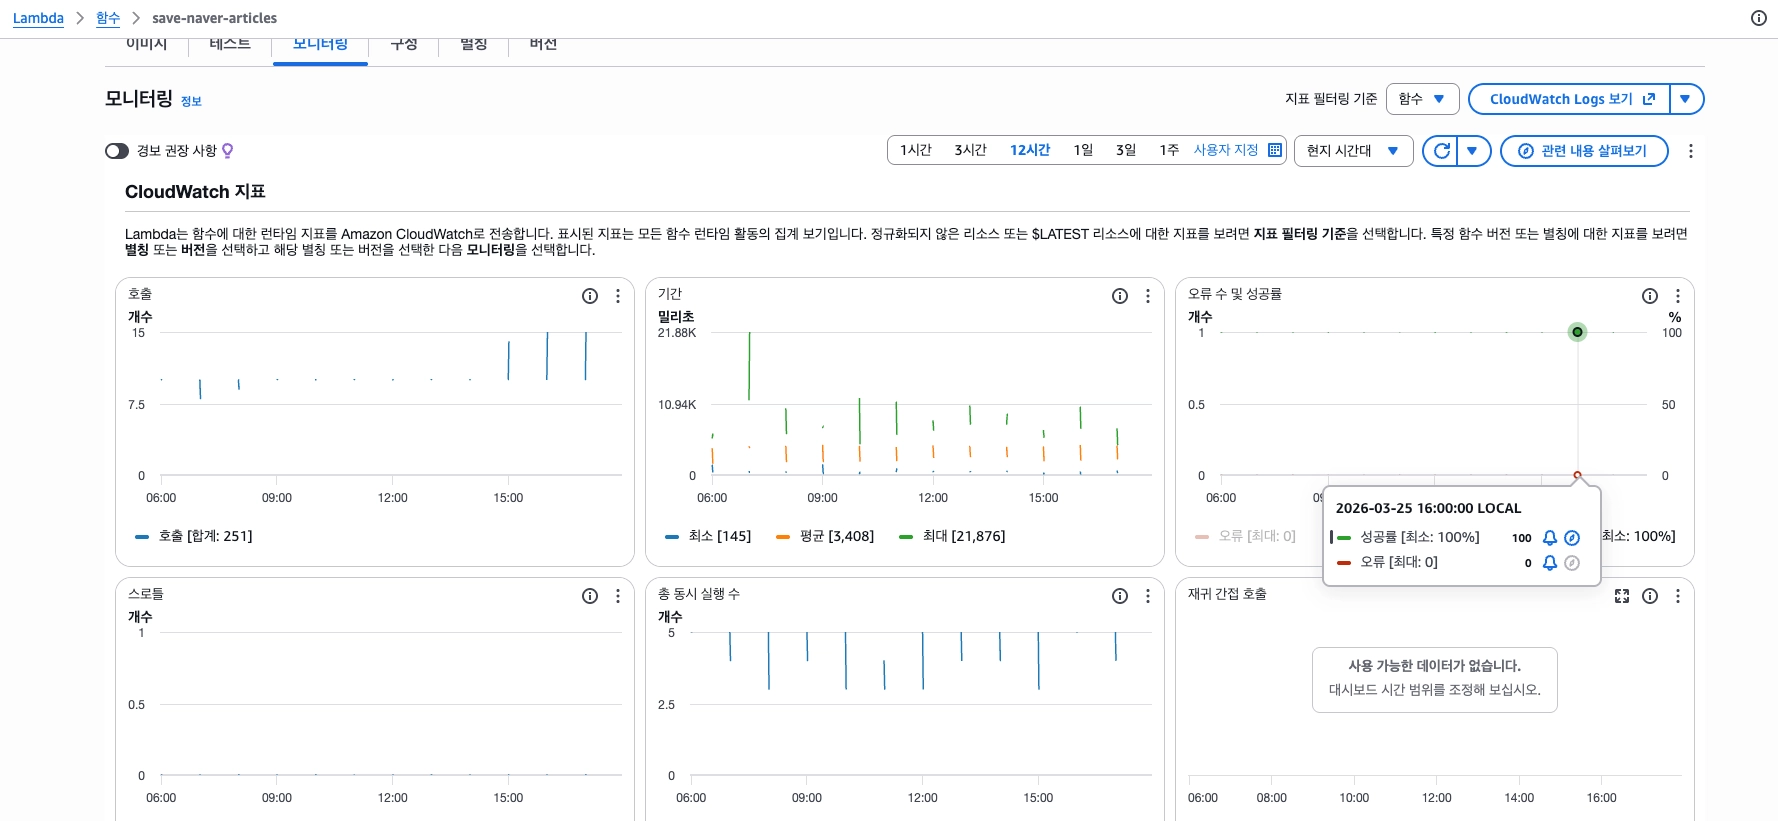The width and height of the screenshot is (1778, 821).
Task: Click the 관련 내용 살펴보기 button
Action: pos(1584,151)
